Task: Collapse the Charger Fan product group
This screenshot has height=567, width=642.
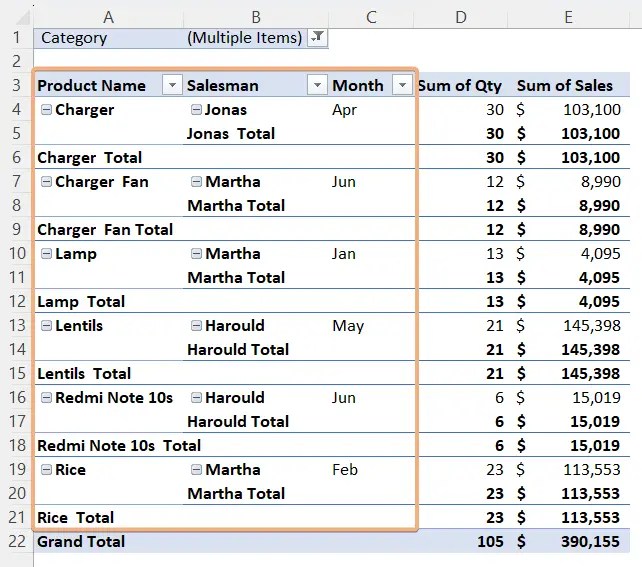Action: click(46, 181)
